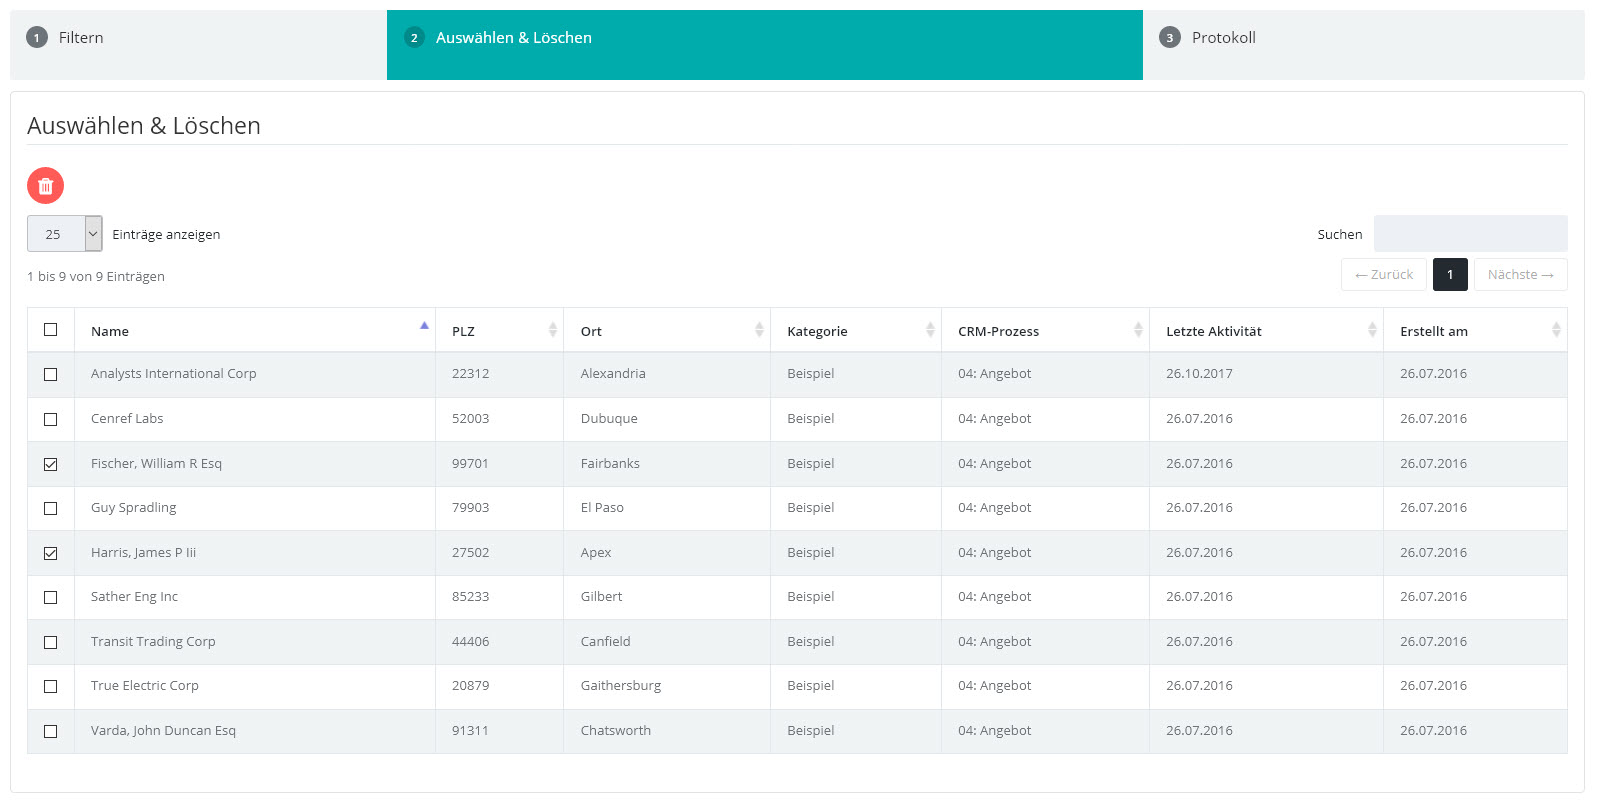
Task: Sort by Ort column sort icon
Action: point(759,330)
